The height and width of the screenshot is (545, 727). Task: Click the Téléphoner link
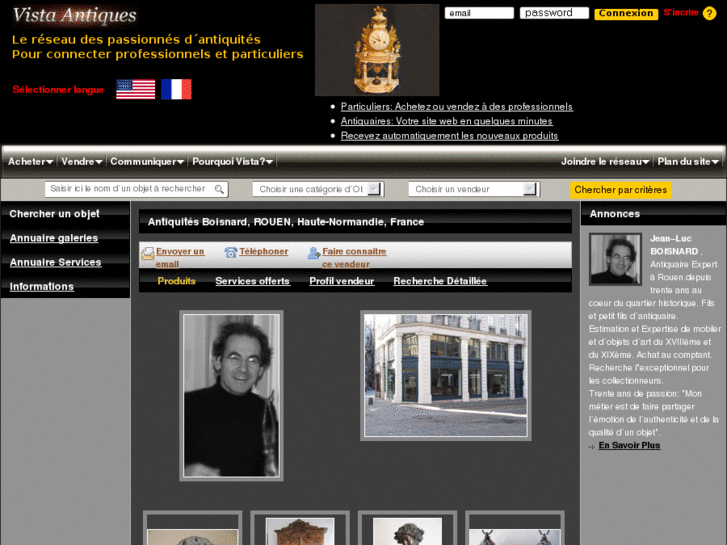tap(263, 251)
